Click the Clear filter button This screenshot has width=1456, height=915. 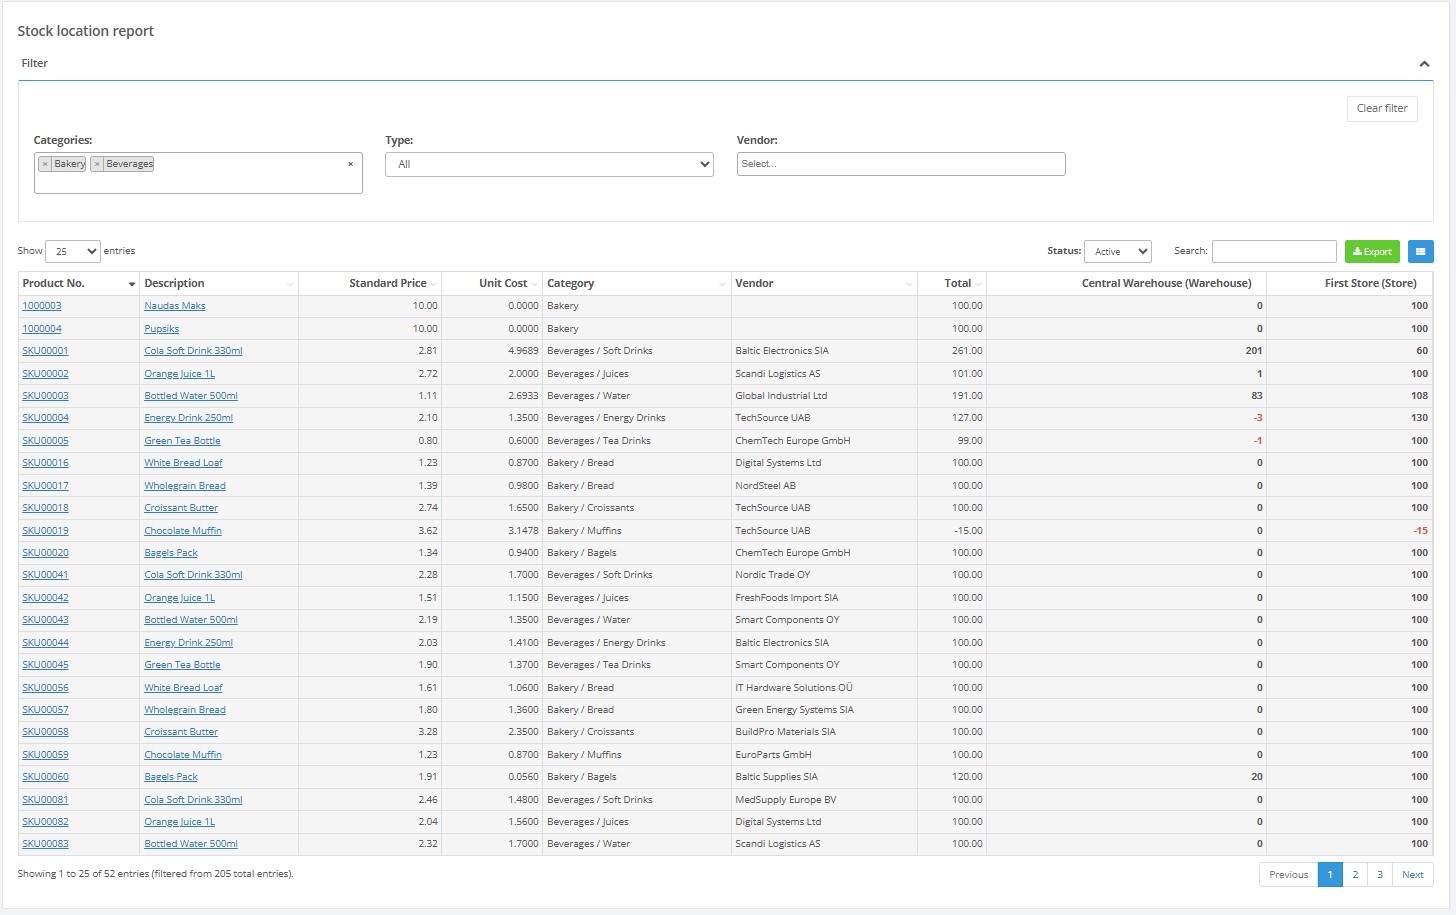click(1382, 108)
